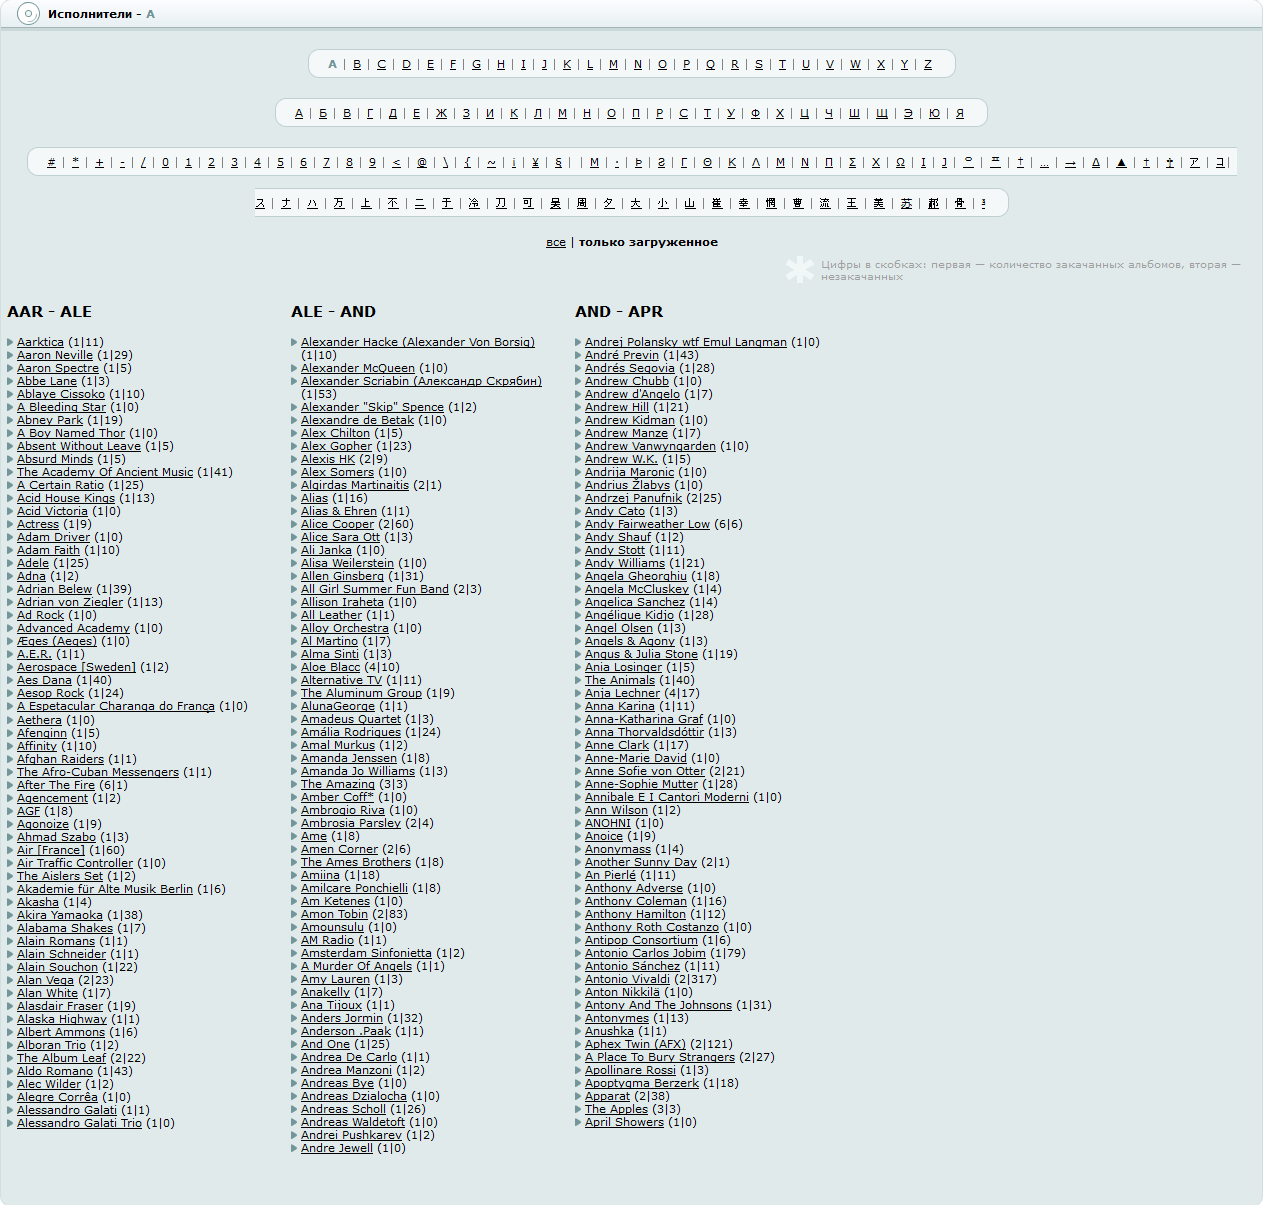Open Alessandro Galati Trio link
1263x1205 pixels.
pyautogui.click(x=80, y=1123)
